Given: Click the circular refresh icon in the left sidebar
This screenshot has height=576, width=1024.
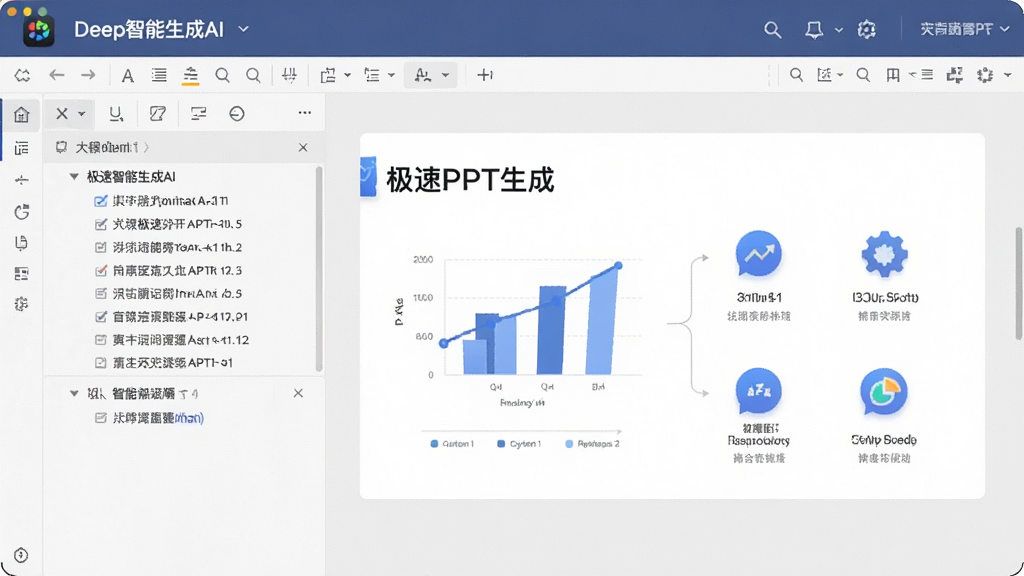Looking at the screenshot, I should (x=22, y=212).
